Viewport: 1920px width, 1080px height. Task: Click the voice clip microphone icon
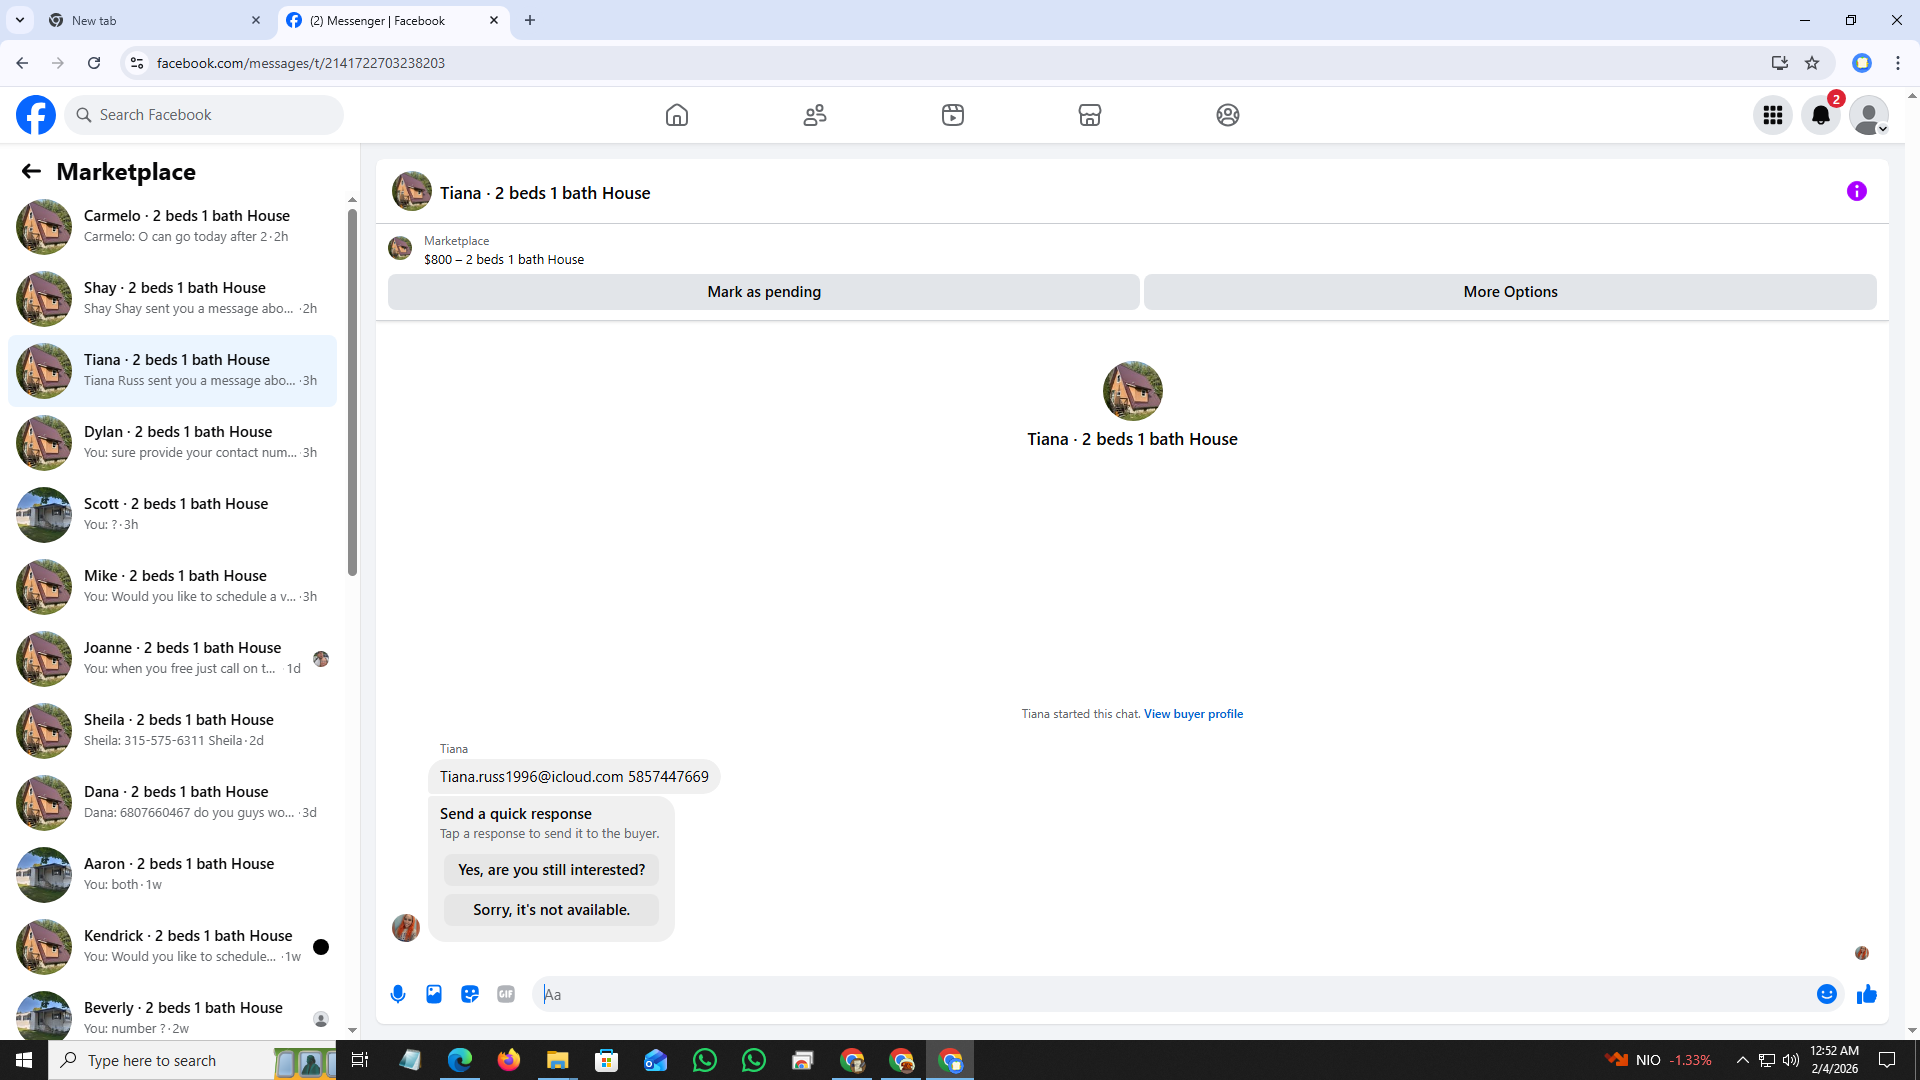[398, 994]
